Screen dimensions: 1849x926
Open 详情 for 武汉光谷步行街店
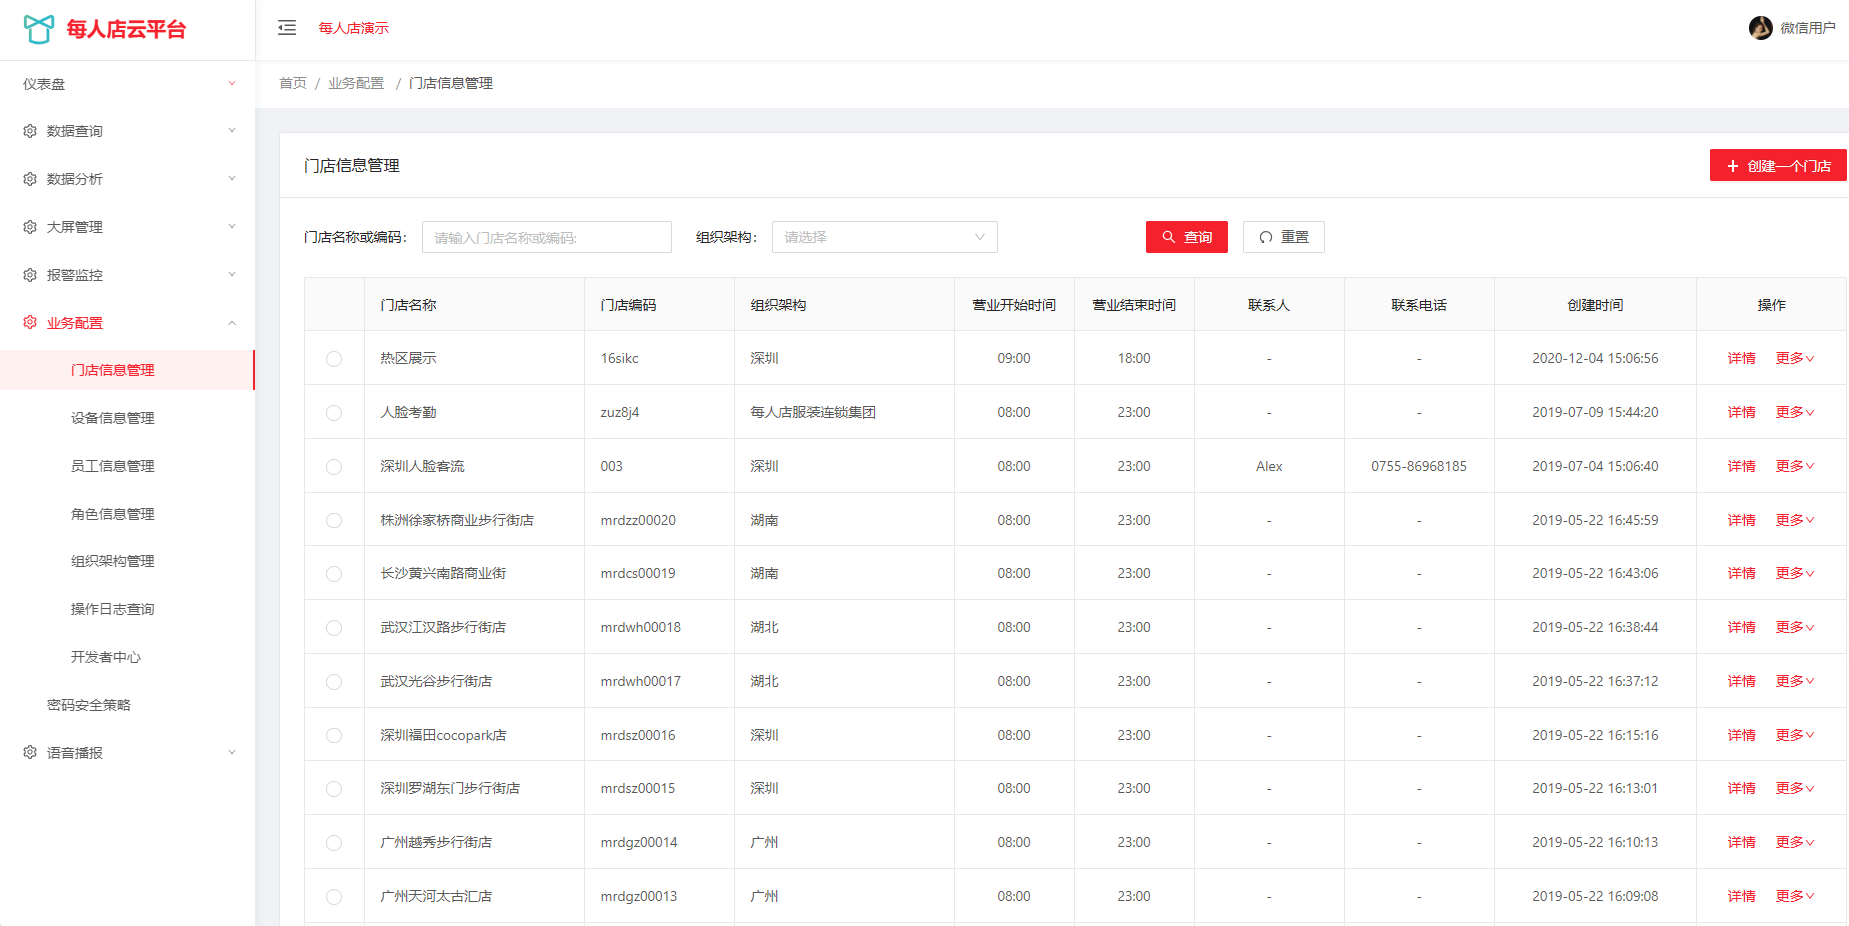click(x=1741, y=681)
